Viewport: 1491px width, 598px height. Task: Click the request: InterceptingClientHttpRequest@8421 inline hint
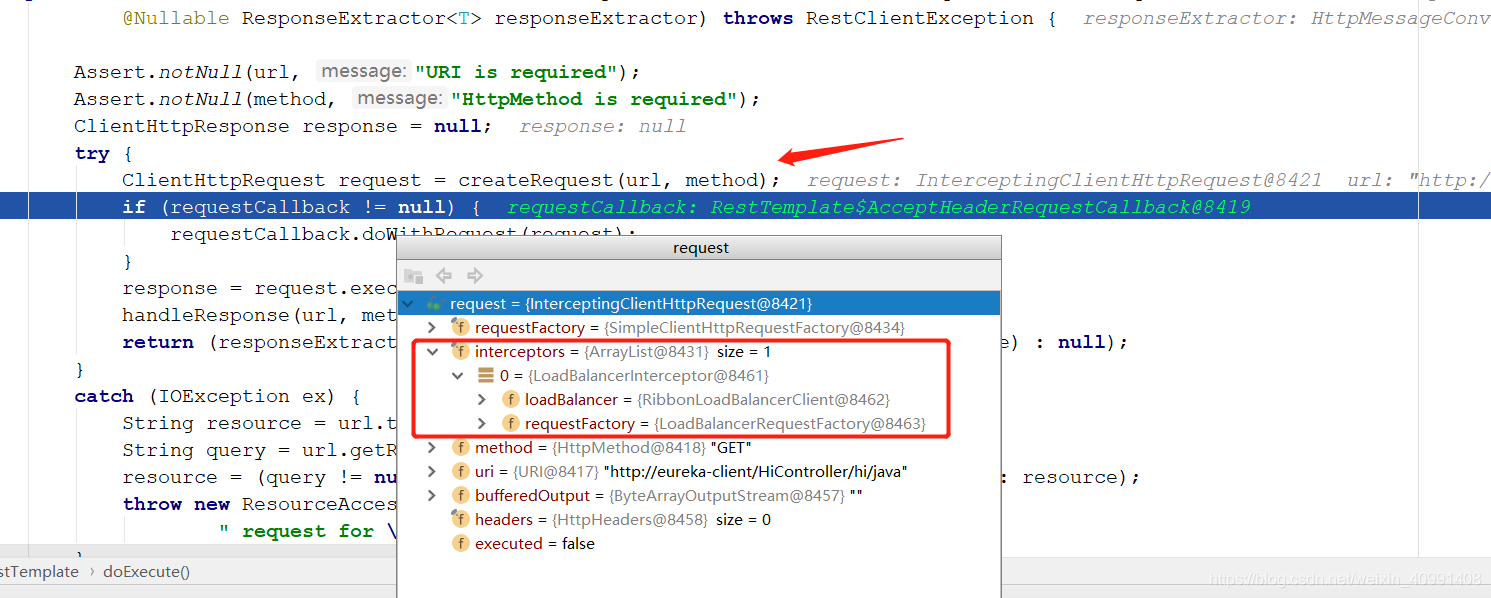[x=1065, y=180]
